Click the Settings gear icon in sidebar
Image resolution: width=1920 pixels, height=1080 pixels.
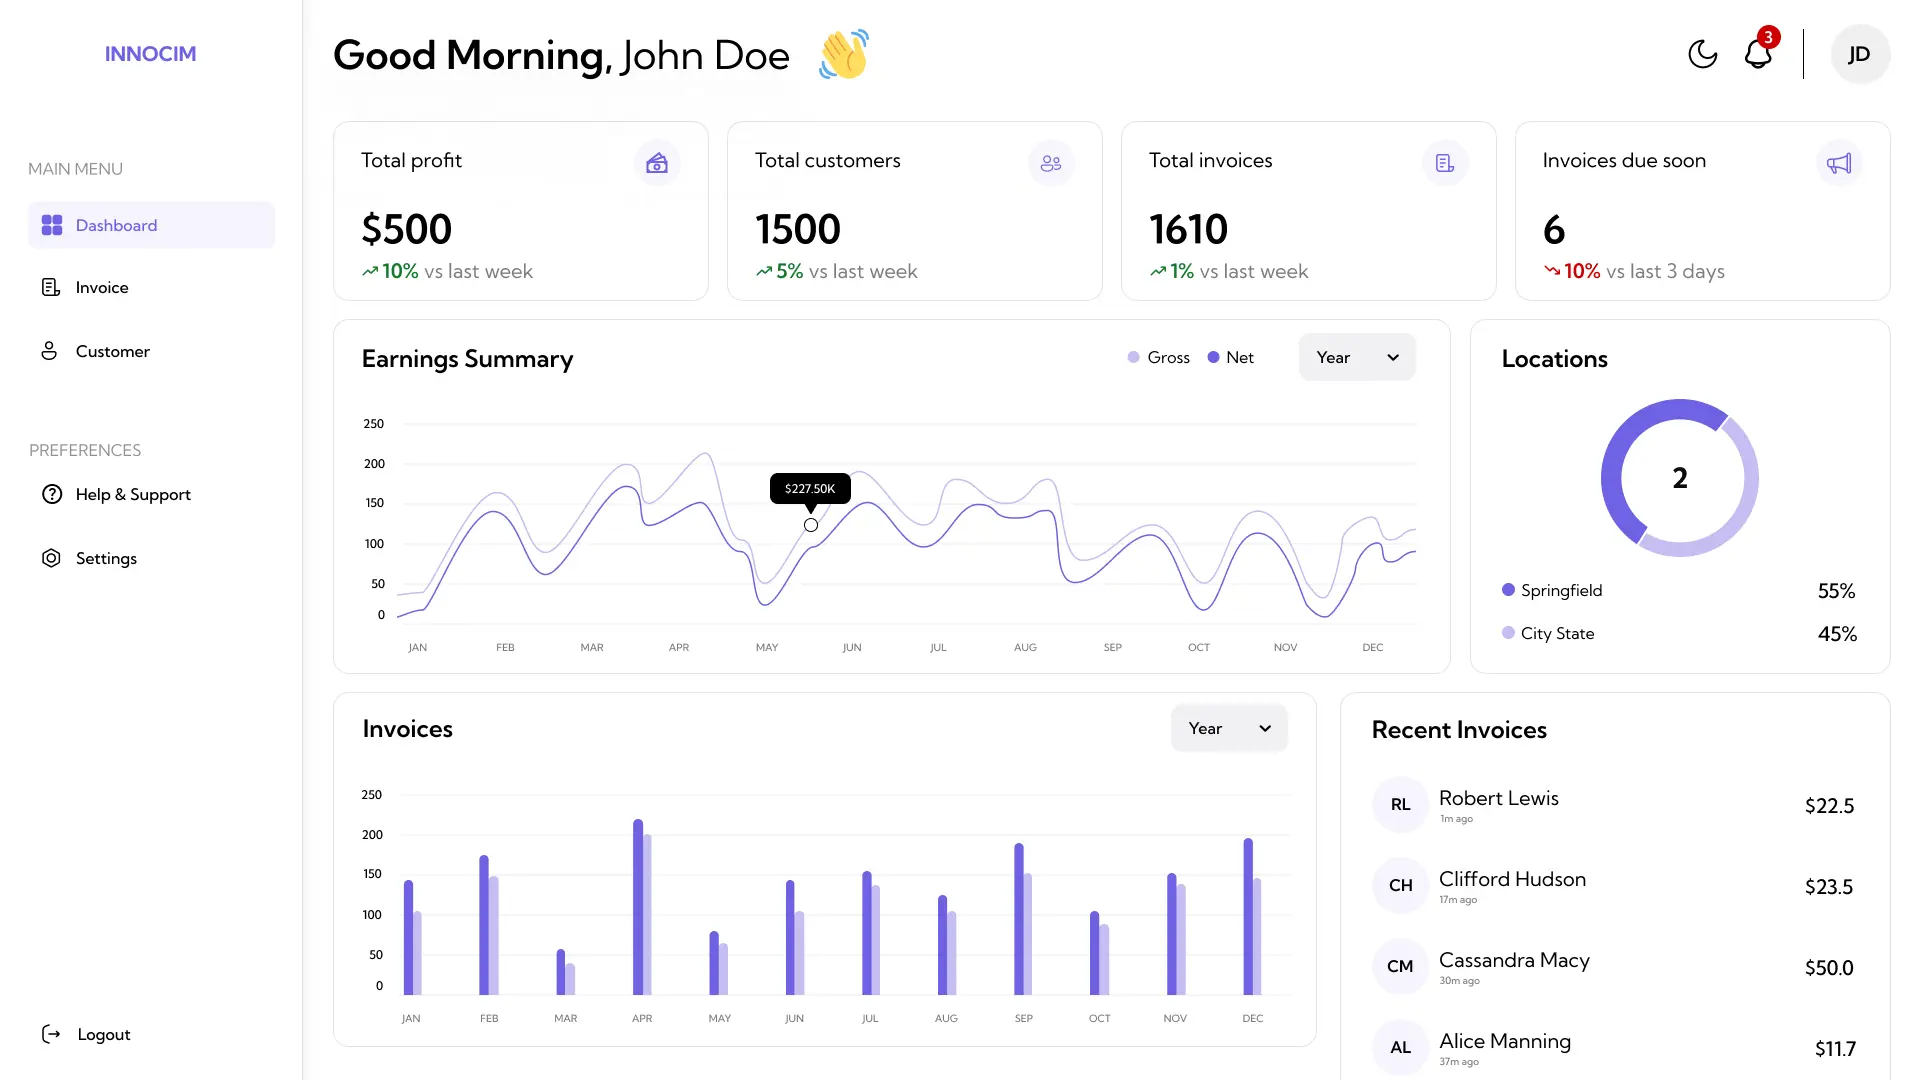coord(51,558)
